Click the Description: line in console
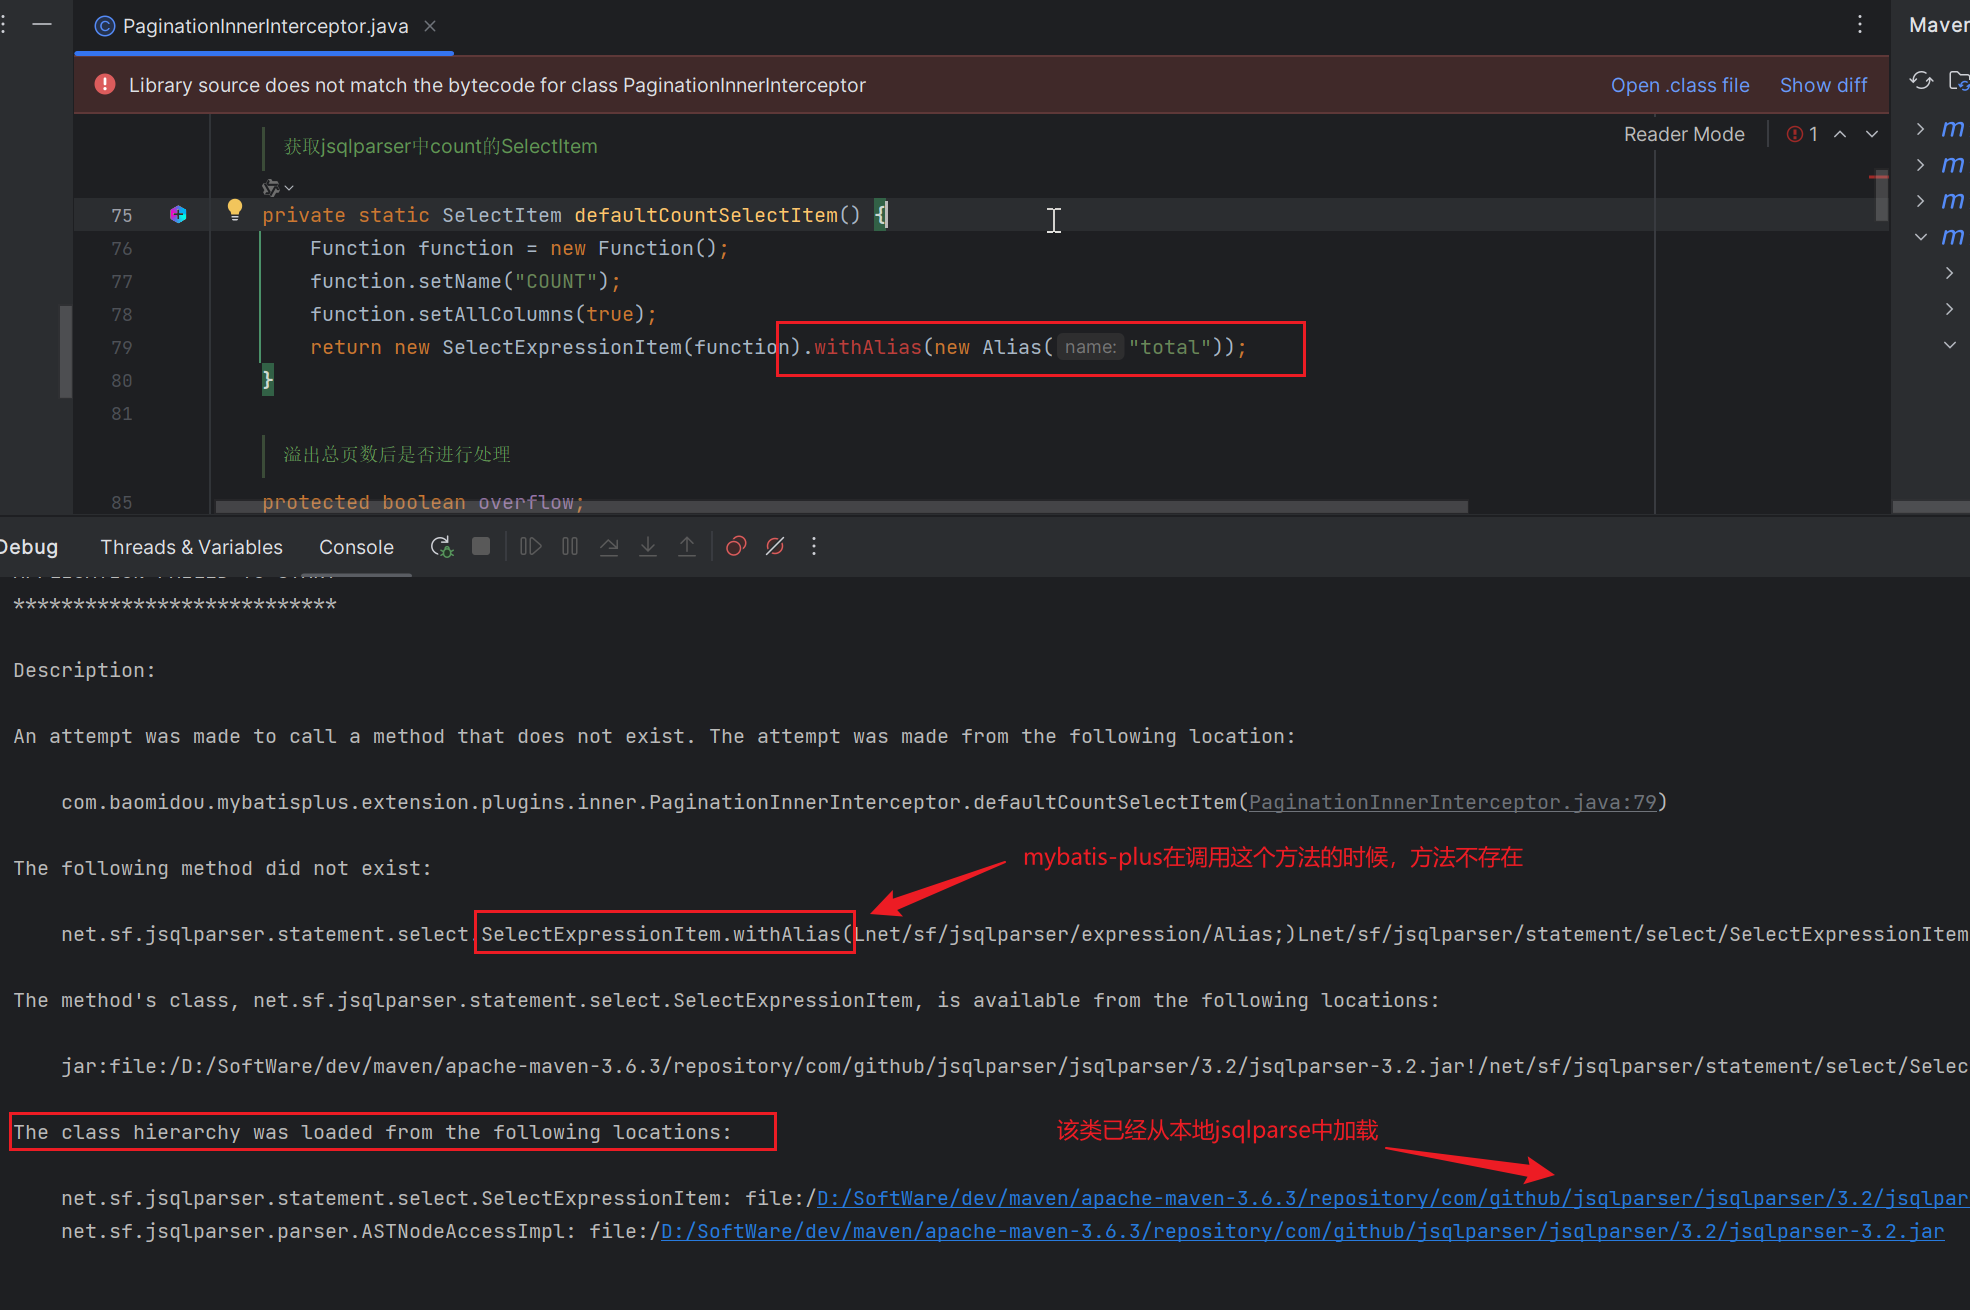This screenshot has width=1970, height=1310. [85, 670]
